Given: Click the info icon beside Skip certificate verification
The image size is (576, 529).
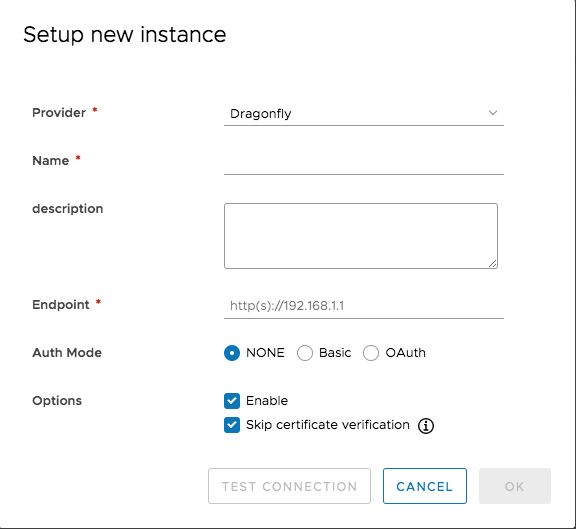Looking at the screenshot, I should click(426, 426).
